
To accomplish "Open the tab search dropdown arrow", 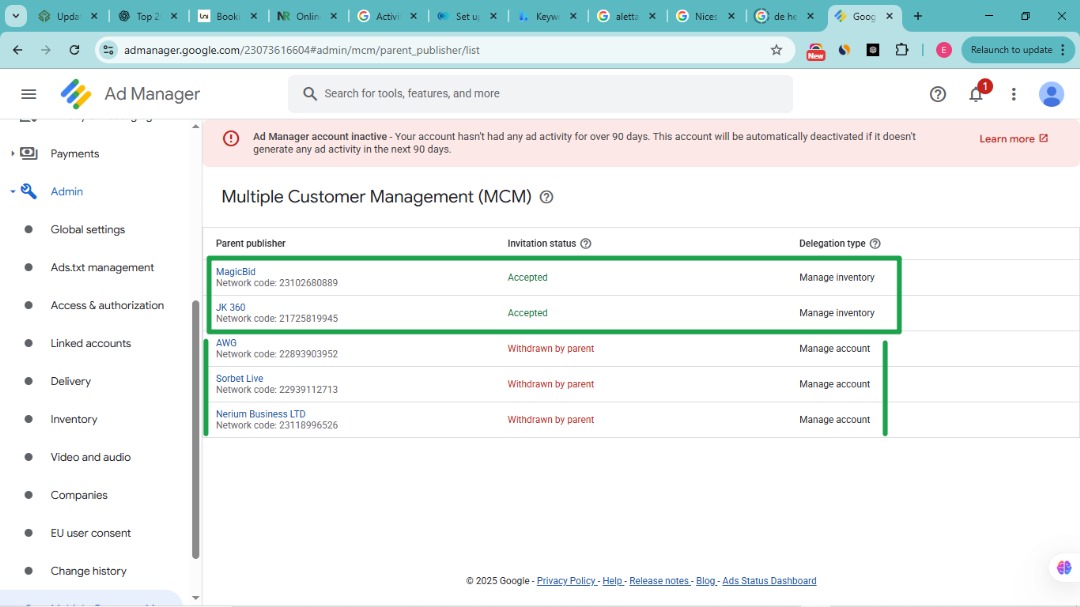I will (16, 16).
